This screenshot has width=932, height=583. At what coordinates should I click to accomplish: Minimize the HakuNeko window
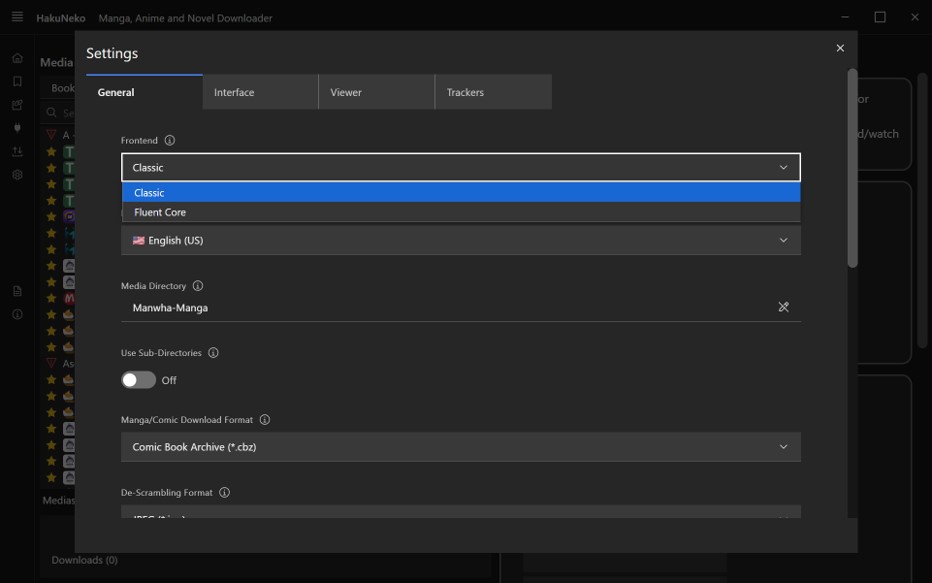[845, 17]
